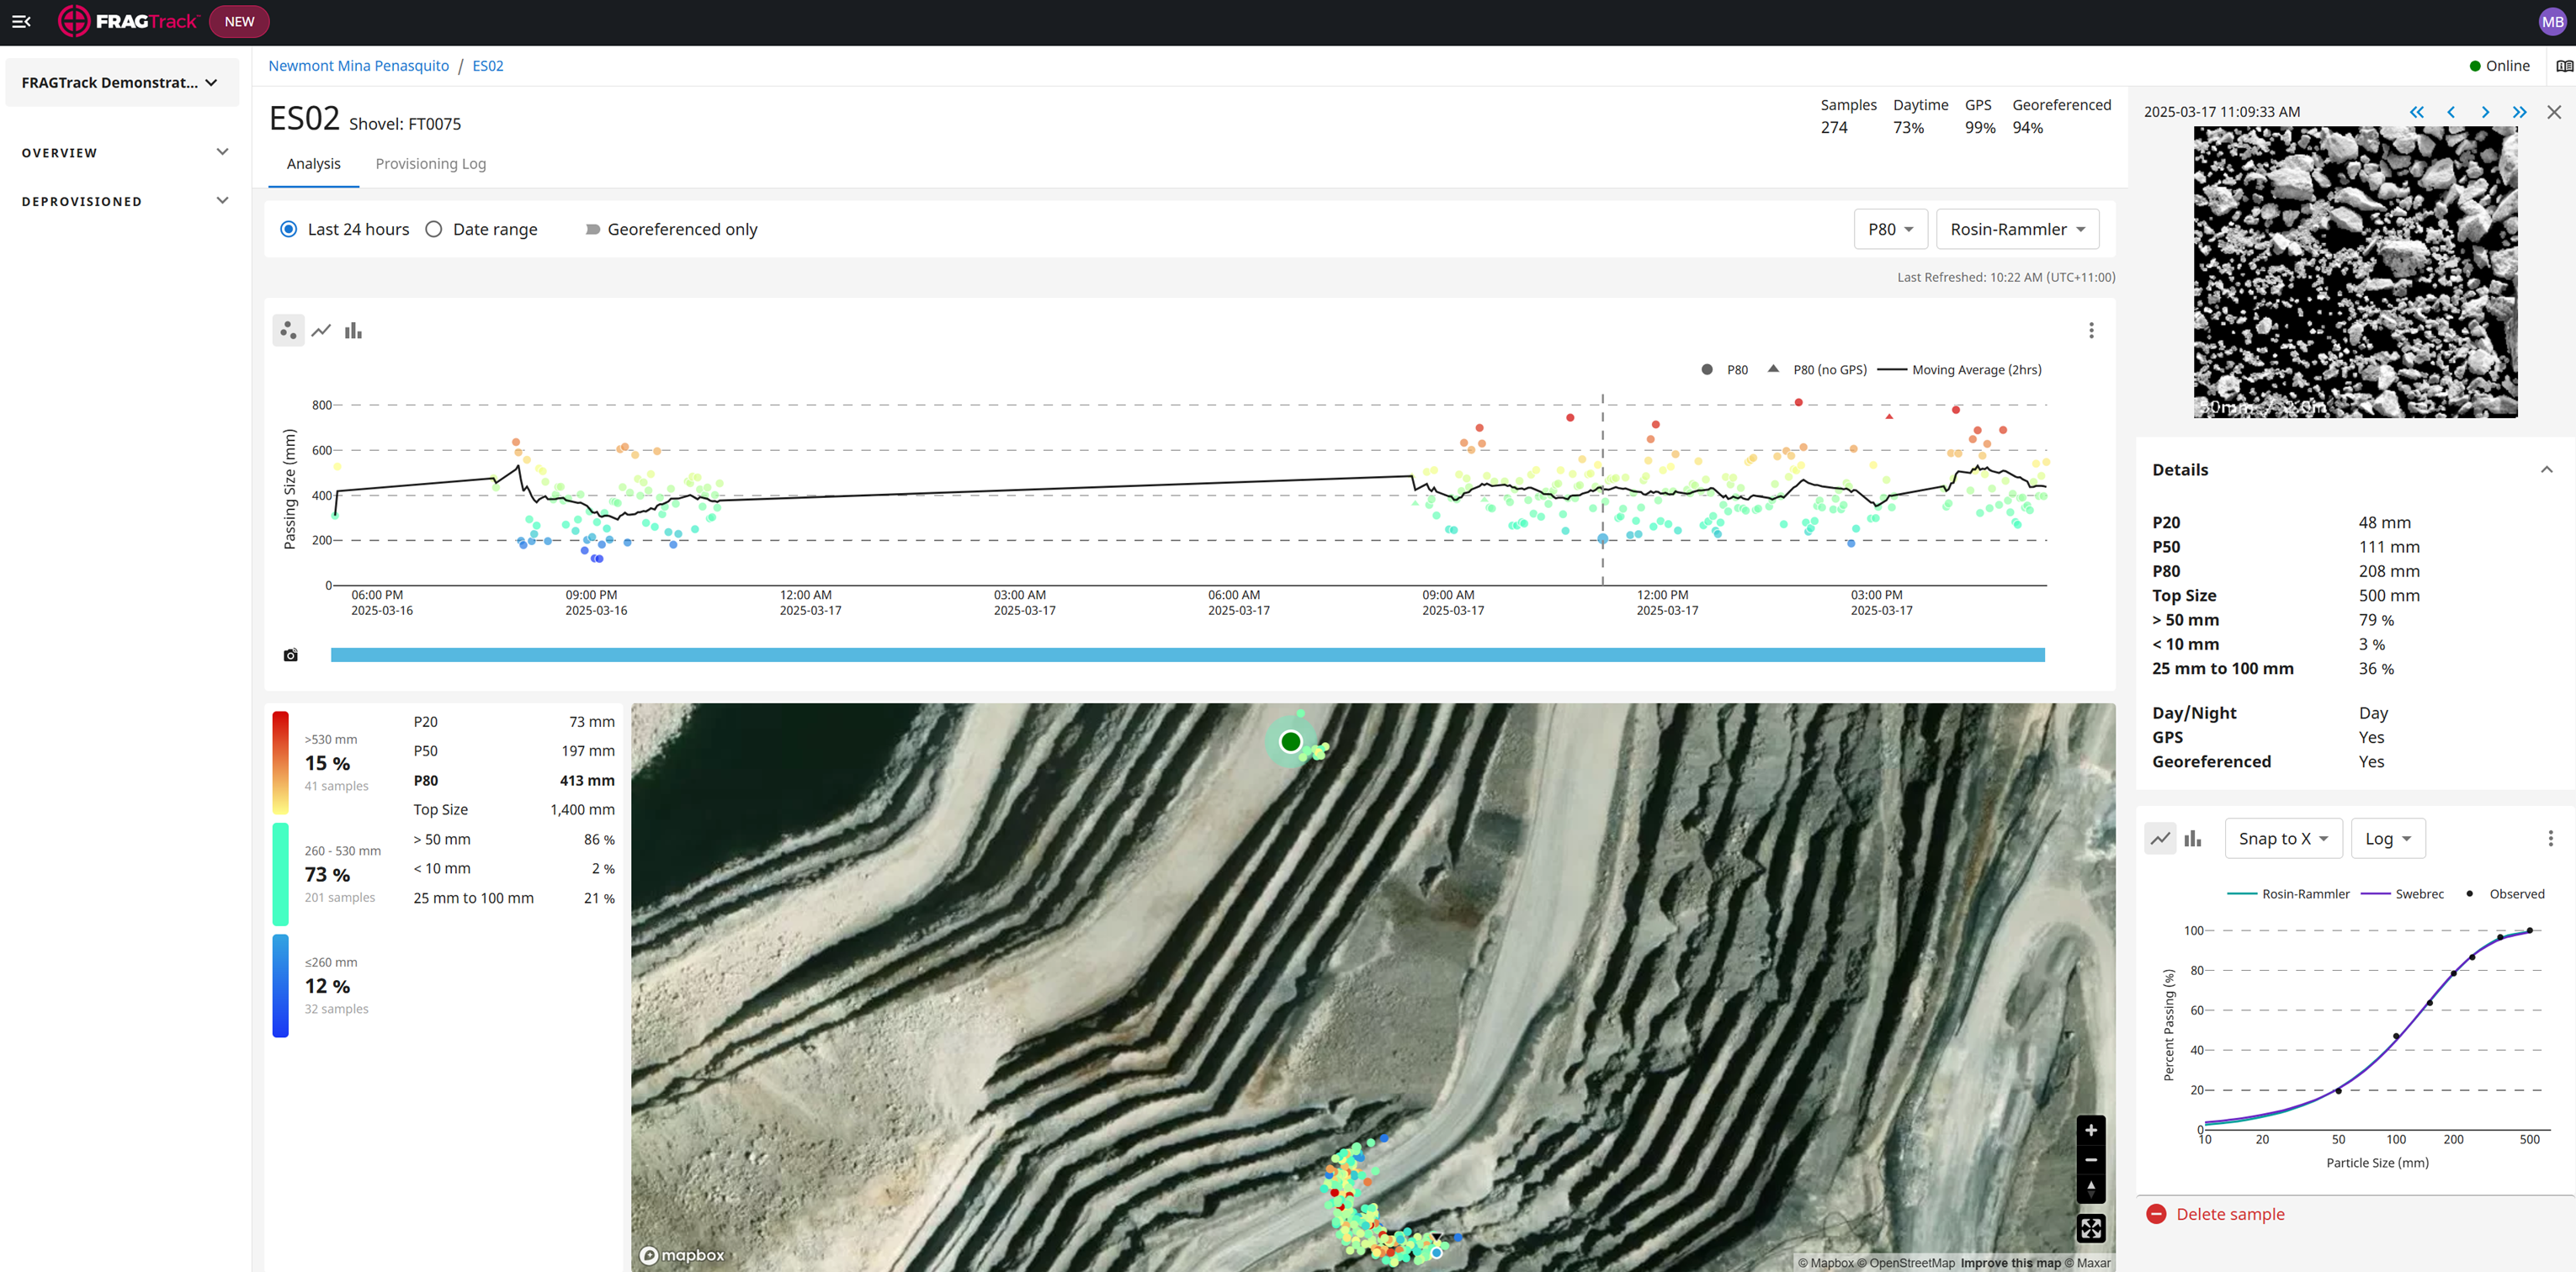Open the Log scale dropdown

tap(2388, 838)
